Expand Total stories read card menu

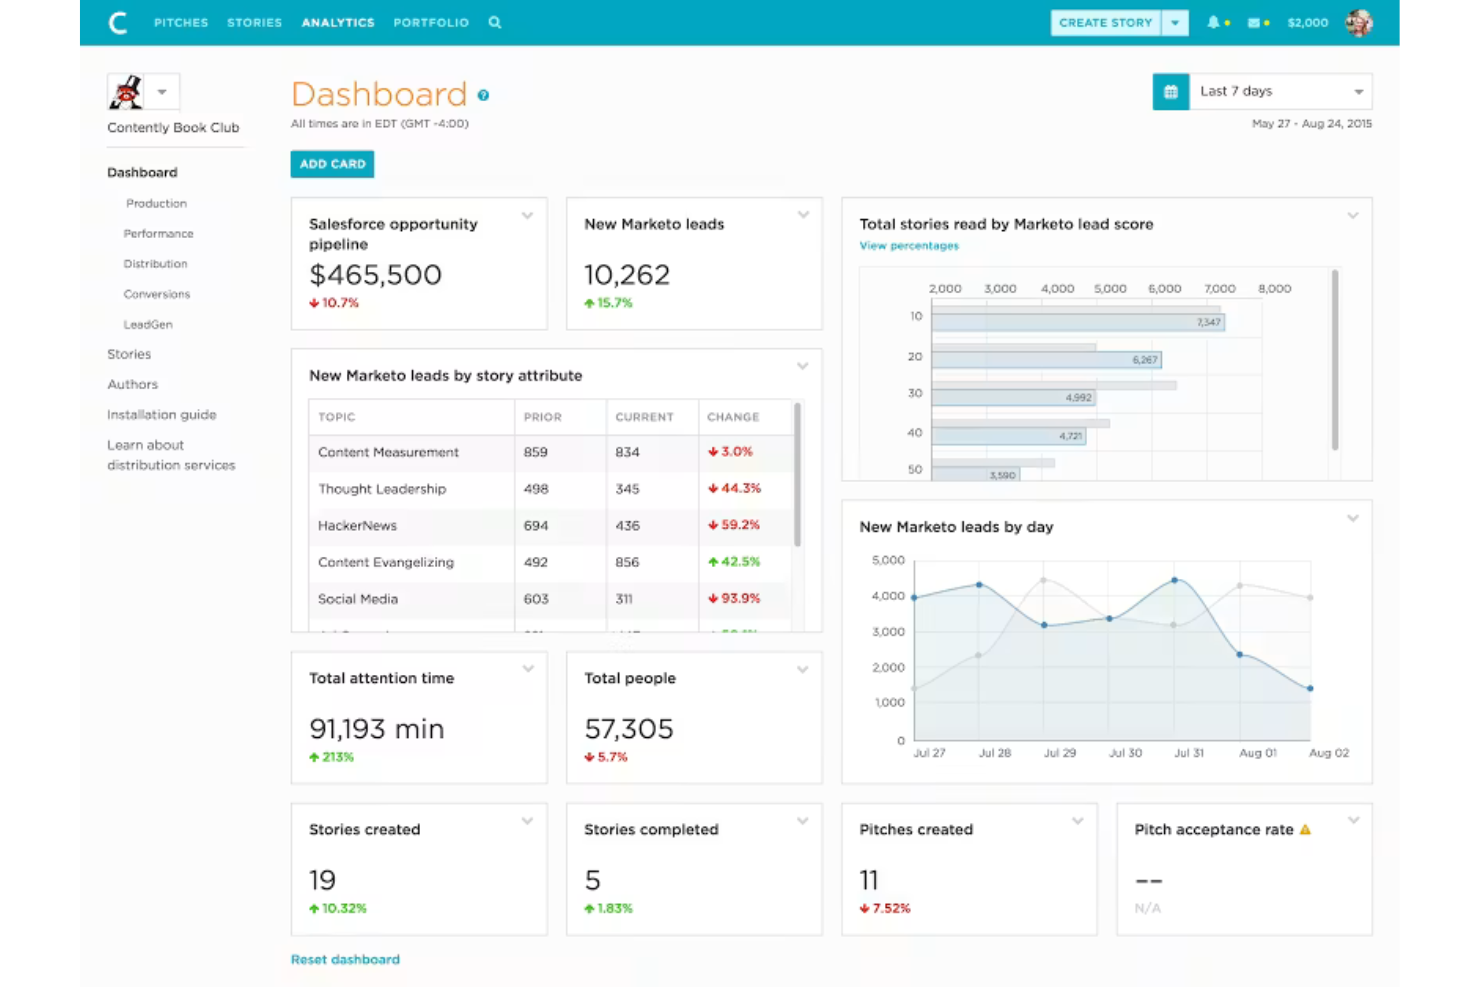coord(1353,215)
